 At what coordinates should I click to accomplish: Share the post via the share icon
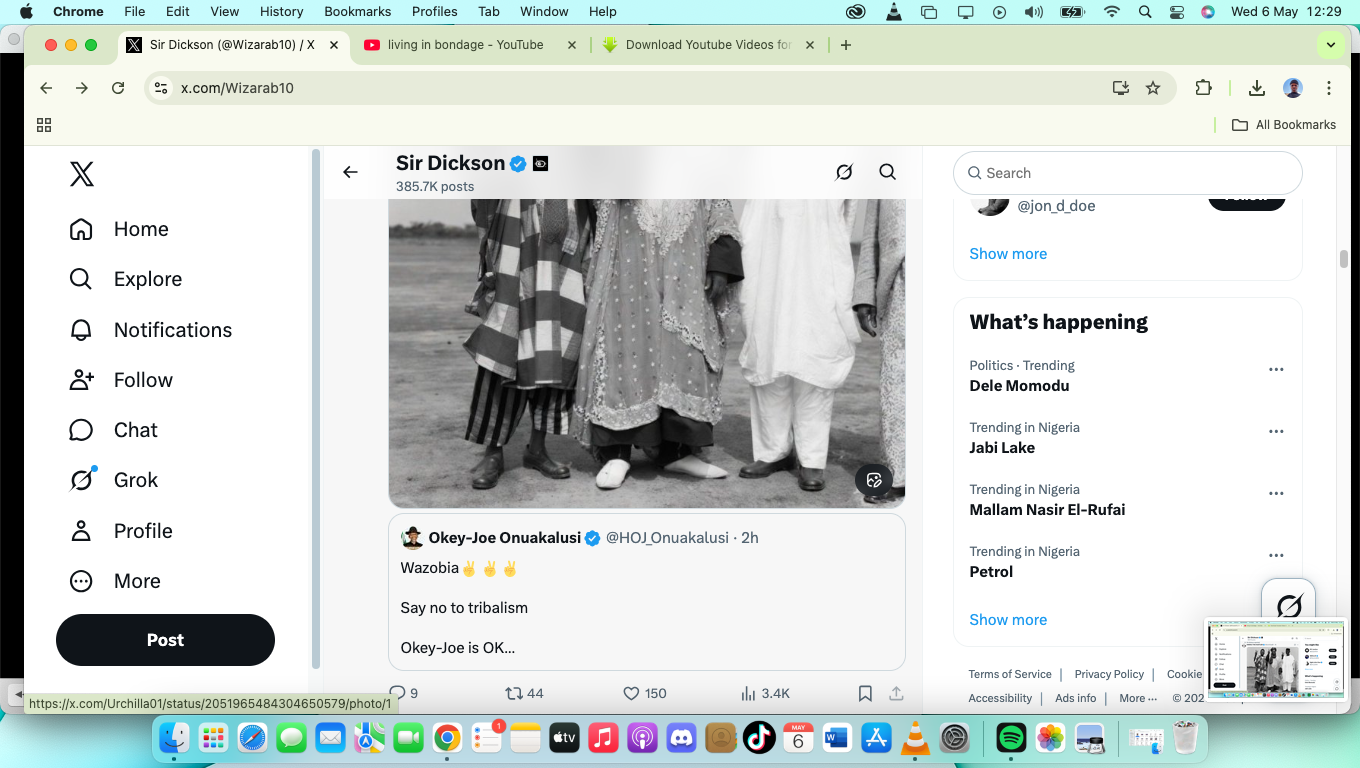(896, 693)
